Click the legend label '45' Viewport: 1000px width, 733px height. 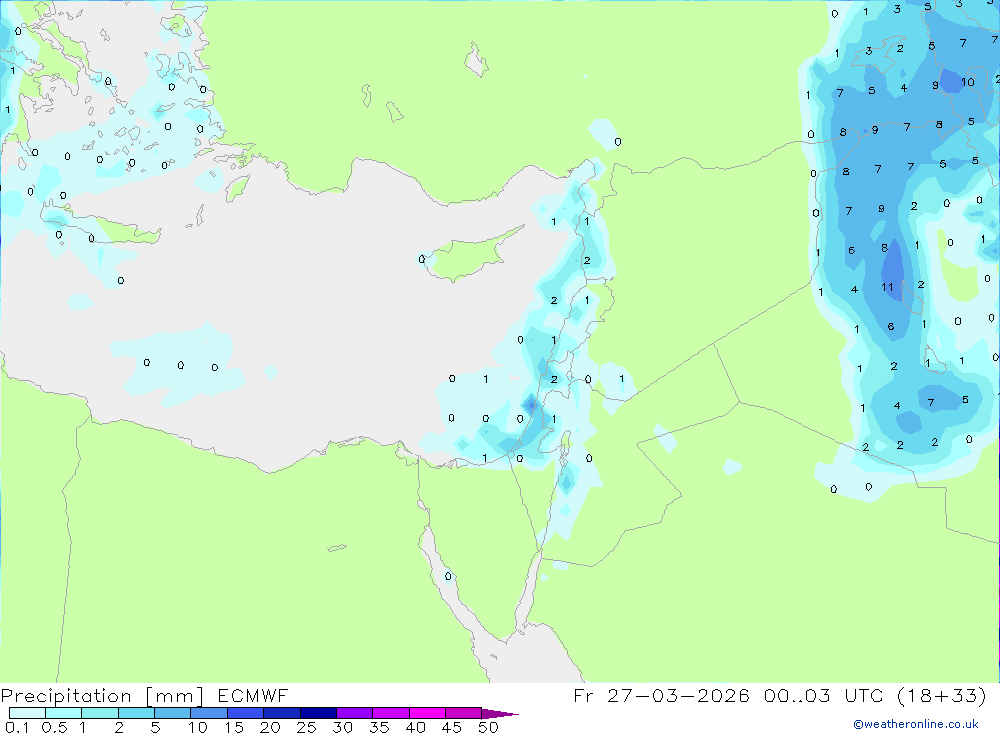(452, 727)
